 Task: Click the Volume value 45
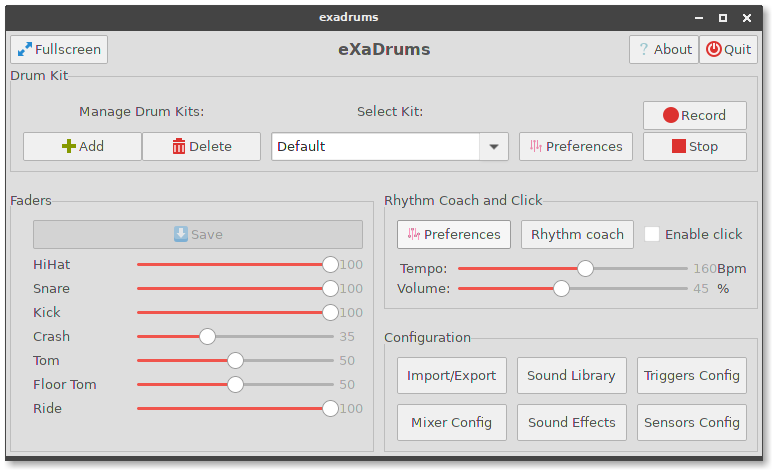point(701,288)
